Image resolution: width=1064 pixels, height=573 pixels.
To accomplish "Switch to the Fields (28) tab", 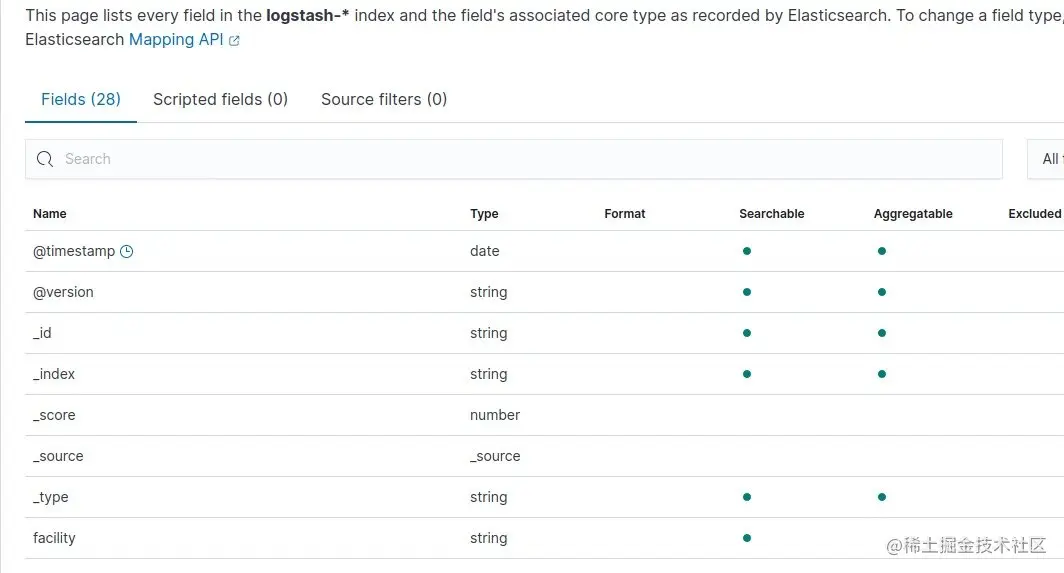I will 81,99.
